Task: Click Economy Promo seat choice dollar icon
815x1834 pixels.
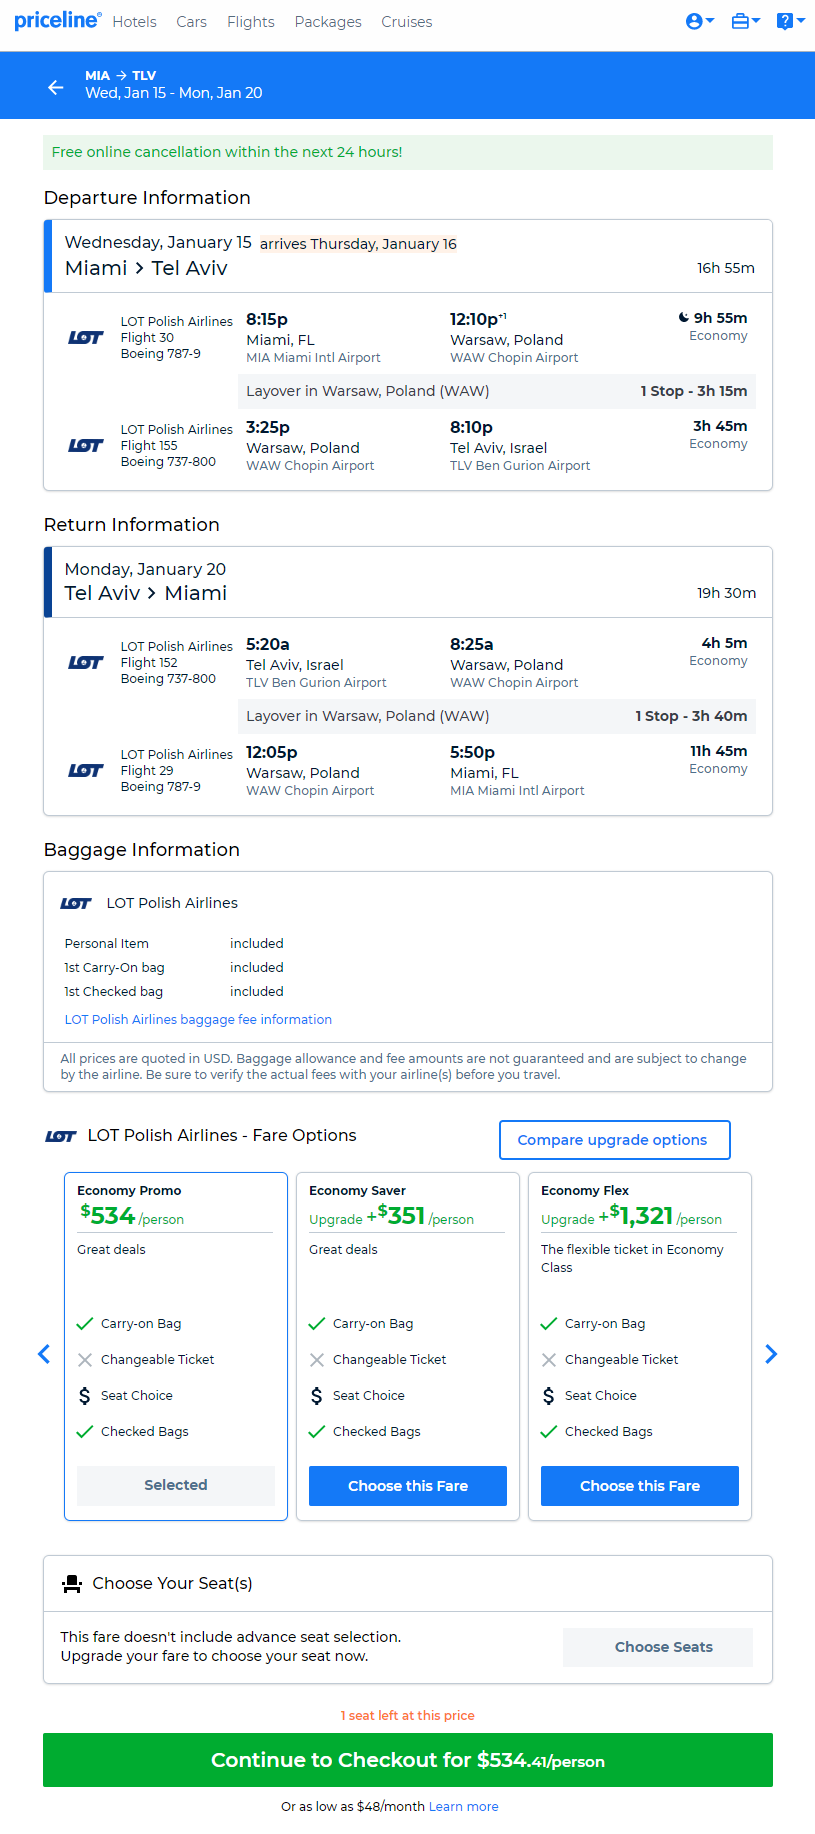Action: point(85,1396)
